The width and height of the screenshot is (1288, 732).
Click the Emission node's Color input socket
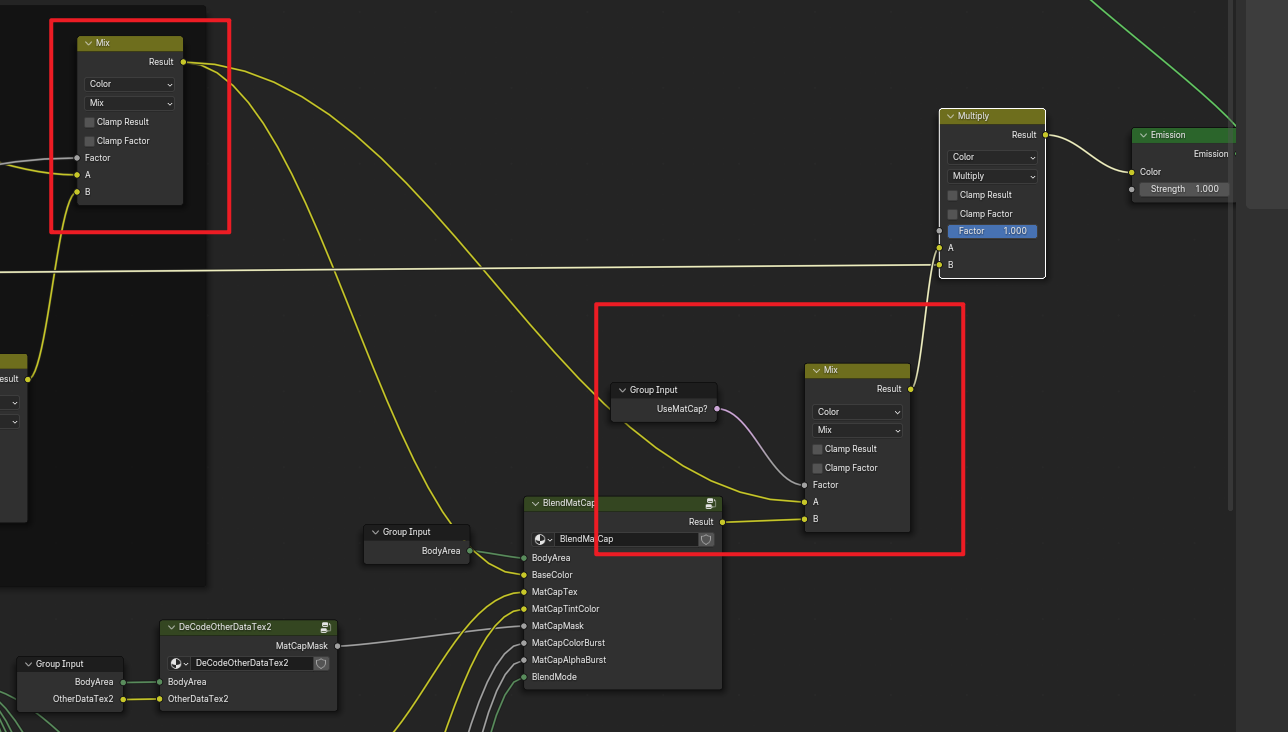coord(1131,172)
